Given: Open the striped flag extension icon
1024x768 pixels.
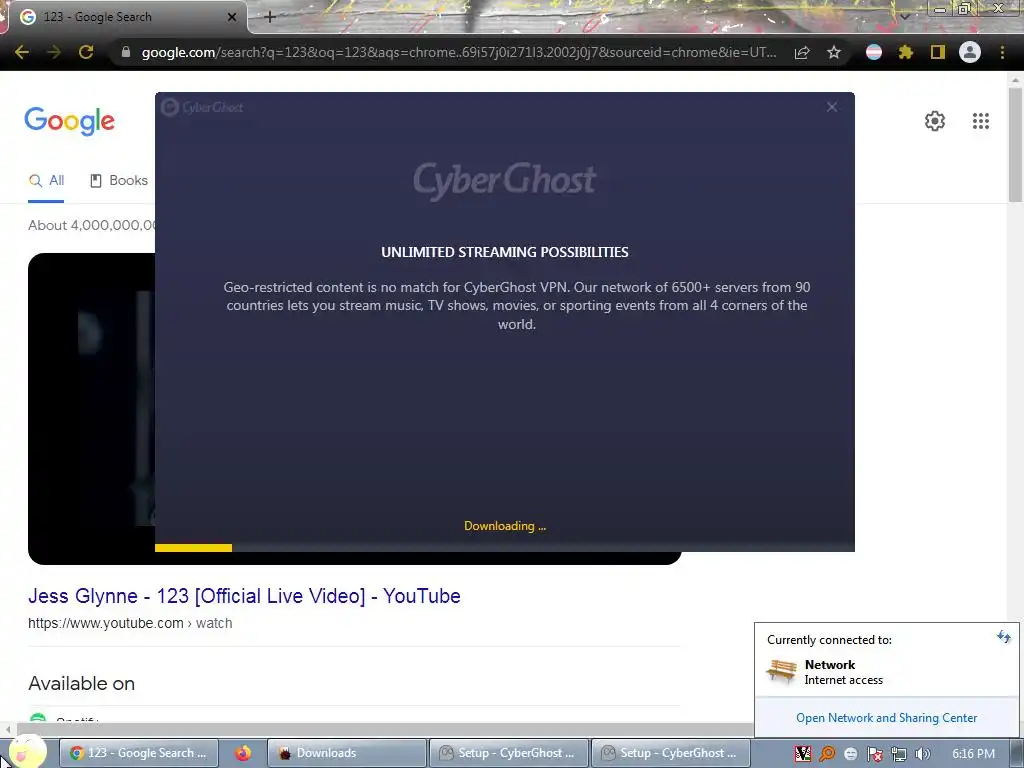Looking at the screenshot, I should (x=874, y=52).
